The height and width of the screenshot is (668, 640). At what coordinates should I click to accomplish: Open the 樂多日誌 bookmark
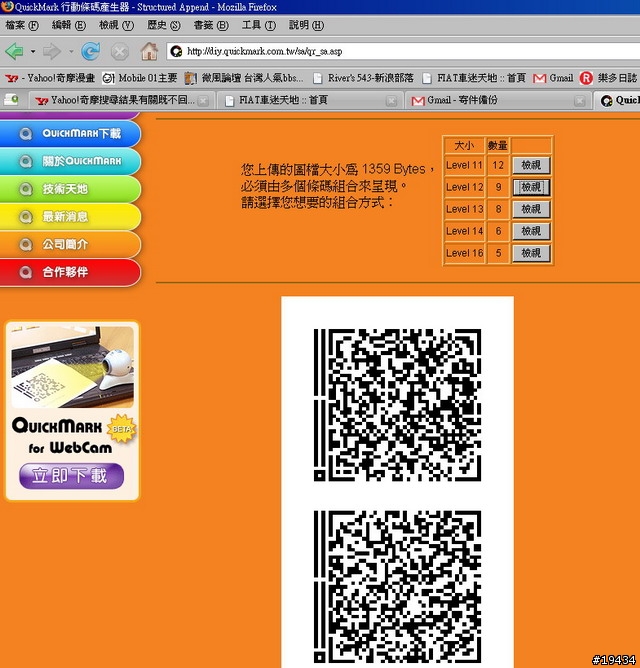tap(608, 78)
